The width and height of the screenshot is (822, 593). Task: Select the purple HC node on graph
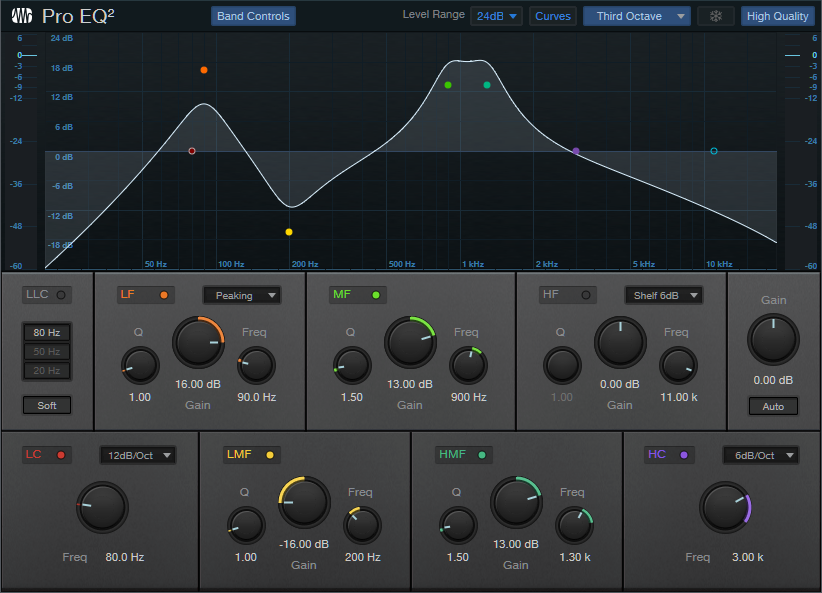576,151
